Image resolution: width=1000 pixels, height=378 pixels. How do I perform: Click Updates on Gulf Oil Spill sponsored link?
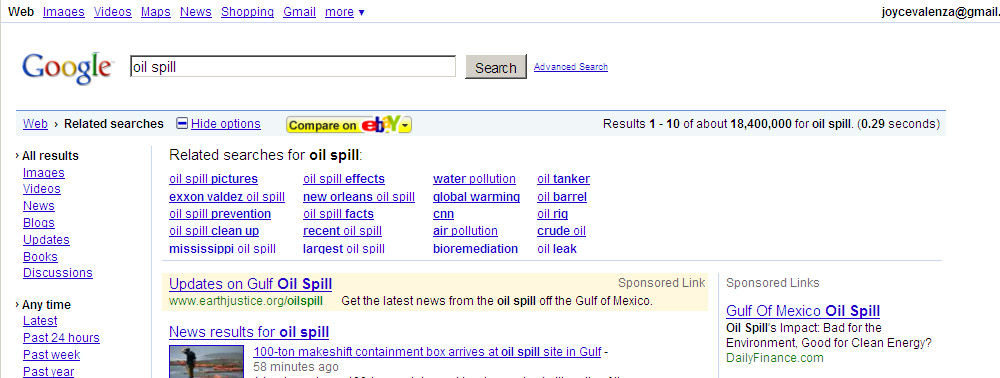[251, 284]
